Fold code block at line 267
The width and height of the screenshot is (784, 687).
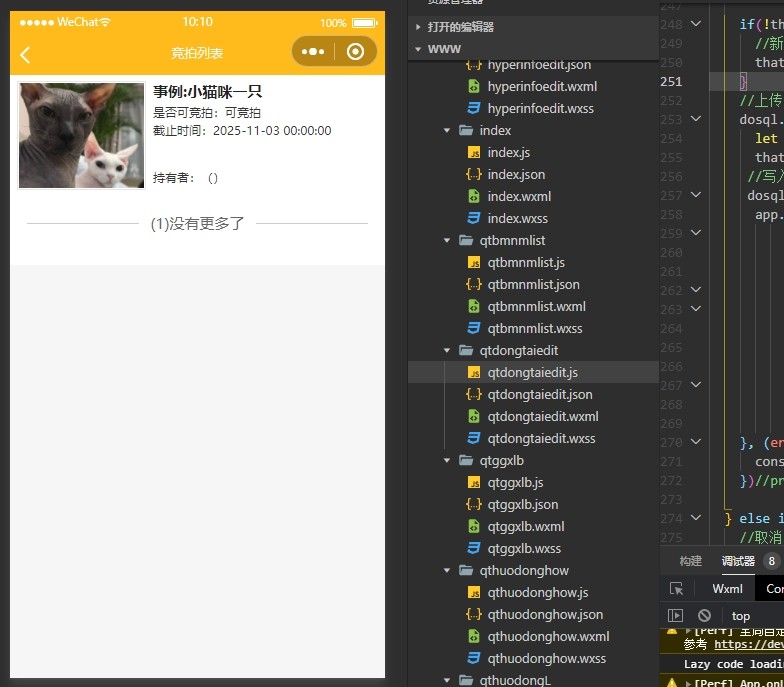pos(696,384)
